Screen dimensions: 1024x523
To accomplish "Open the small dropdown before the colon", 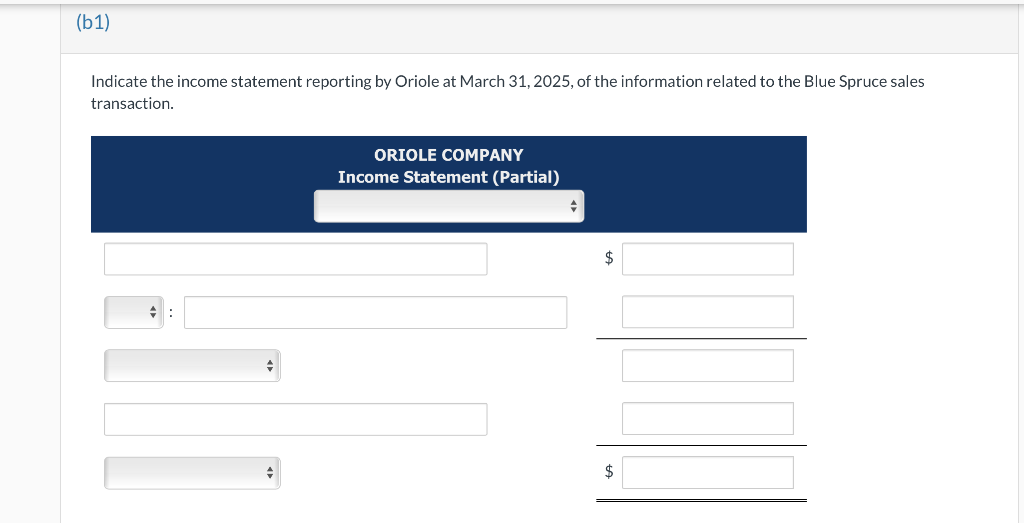I will pos(130,313).
